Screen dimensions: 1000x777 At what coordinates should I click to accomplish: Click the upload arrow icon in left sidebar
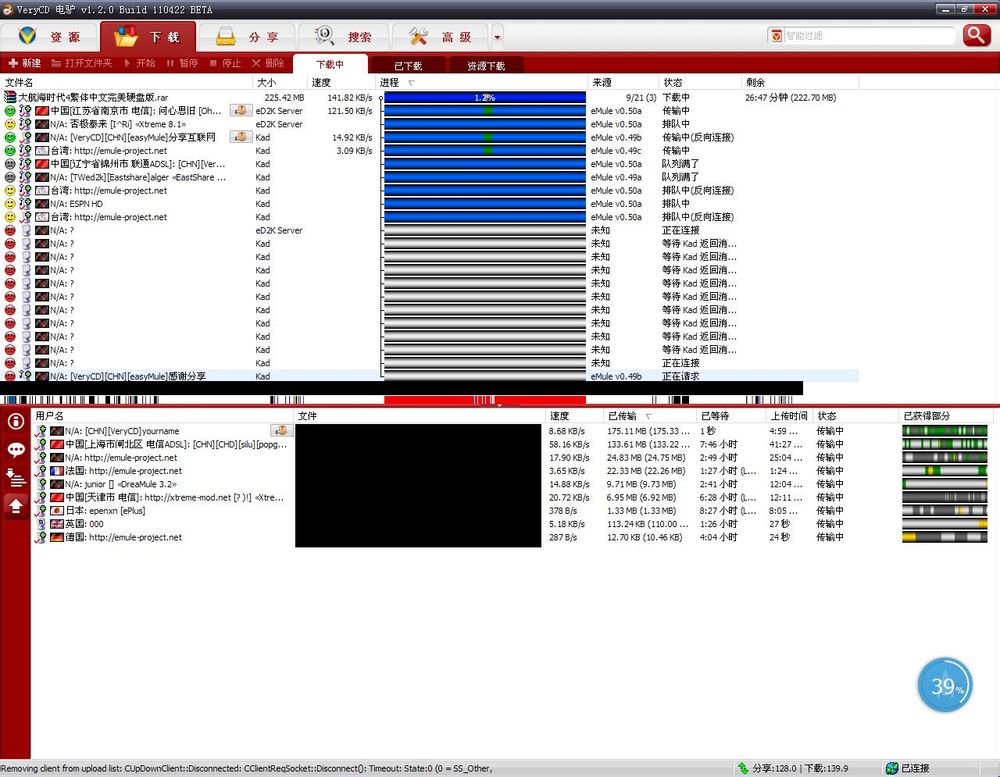tap(15, 506)
